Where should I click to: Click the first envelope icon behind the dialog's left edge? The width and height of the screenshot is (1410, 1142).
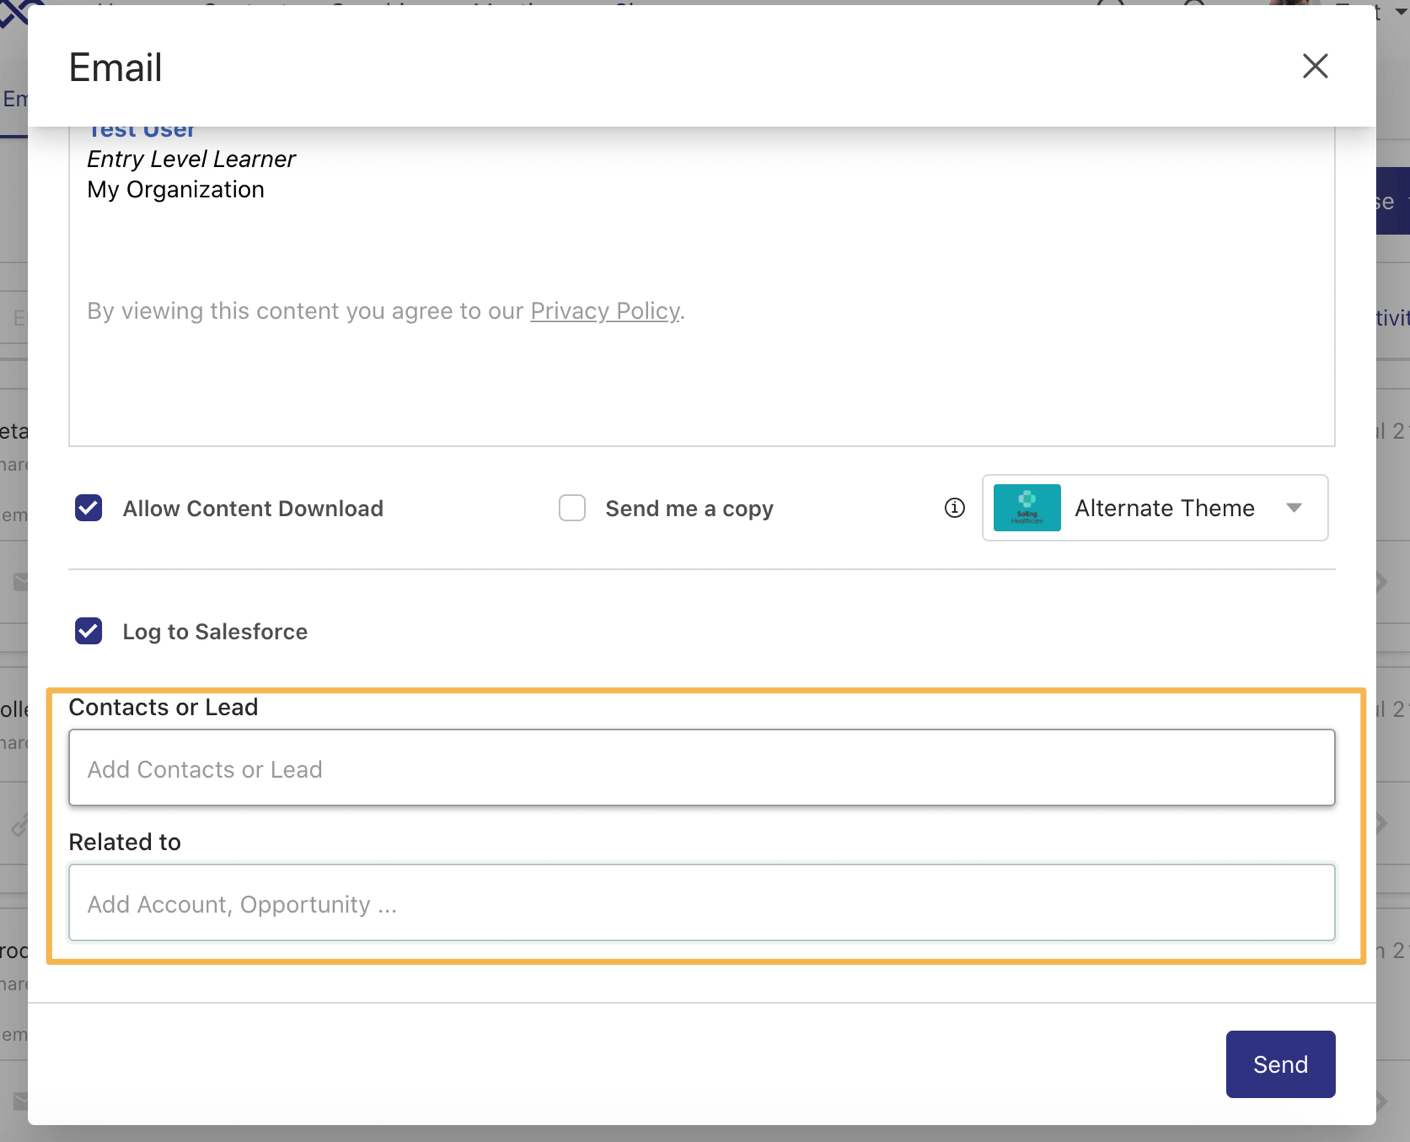tap(19, 582)
